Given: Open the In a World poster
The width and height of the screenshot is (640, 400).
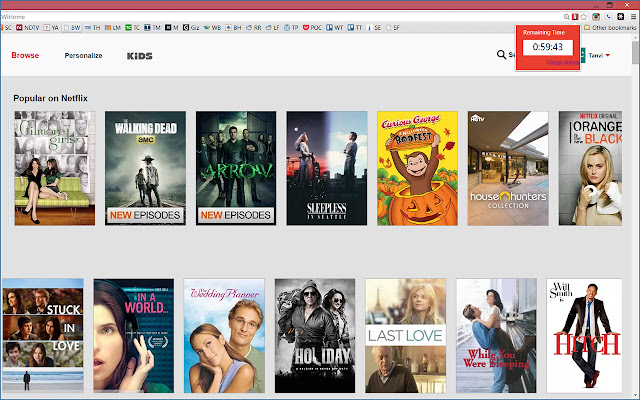Looking at the screenshot, I should (133, 336).
